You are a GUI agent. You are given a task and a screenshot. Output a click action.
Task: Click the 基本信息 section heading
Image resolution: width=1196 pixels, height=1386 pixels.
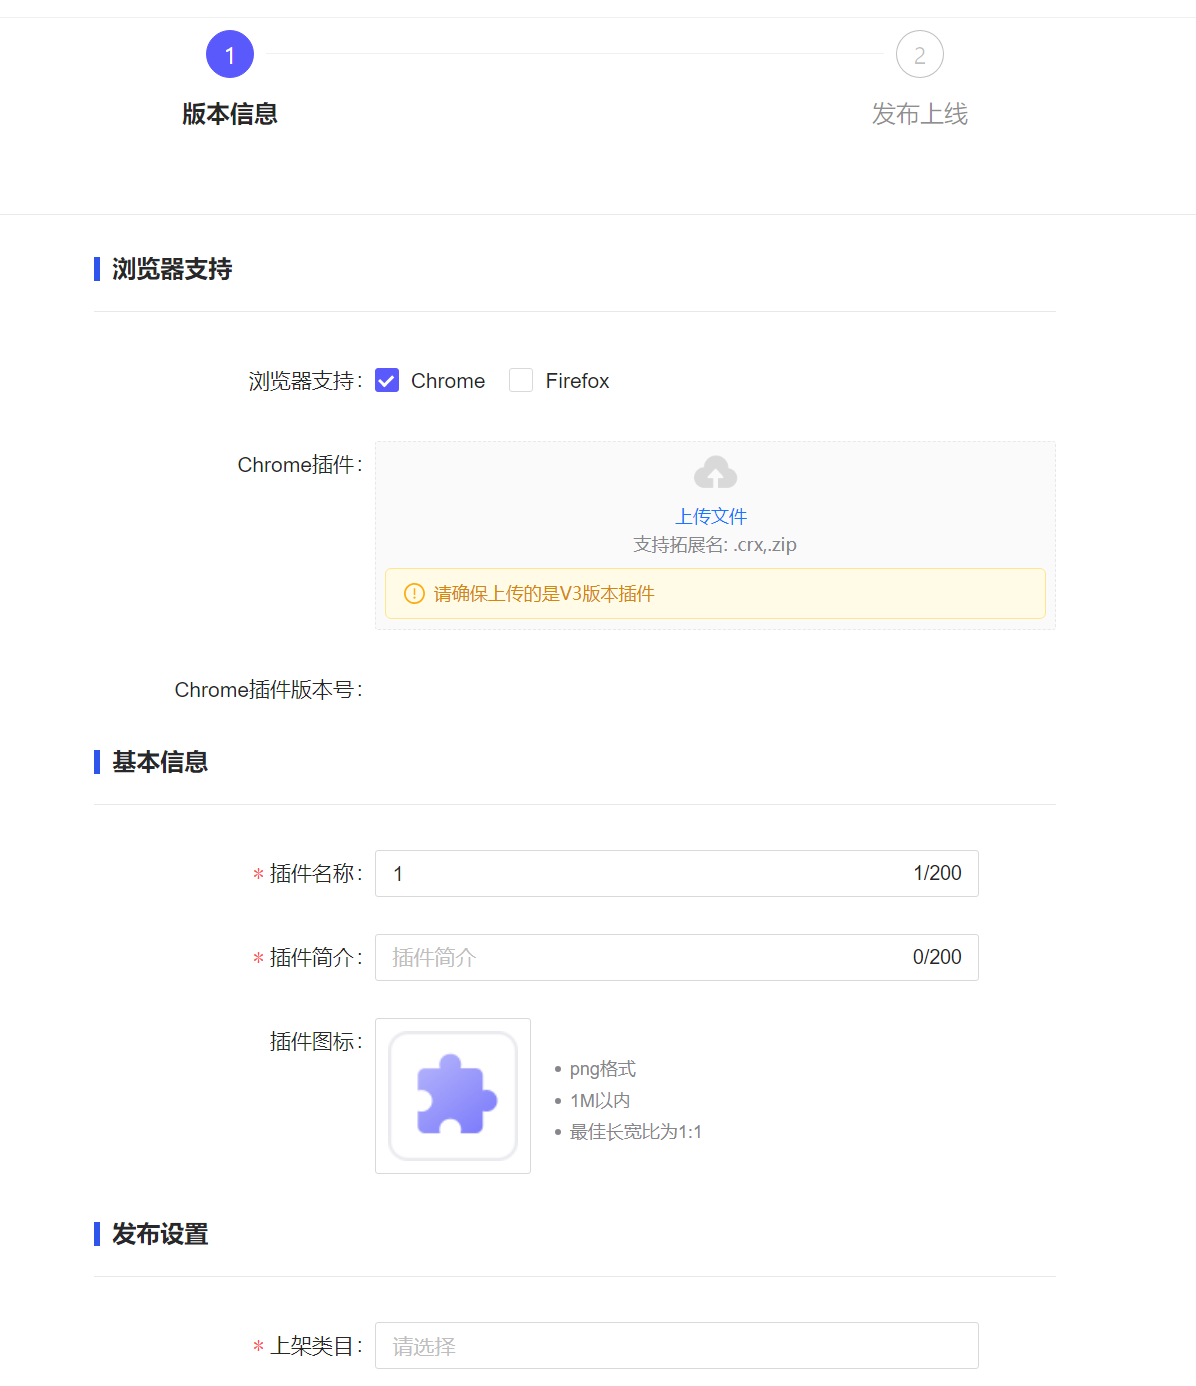(160, 762)
